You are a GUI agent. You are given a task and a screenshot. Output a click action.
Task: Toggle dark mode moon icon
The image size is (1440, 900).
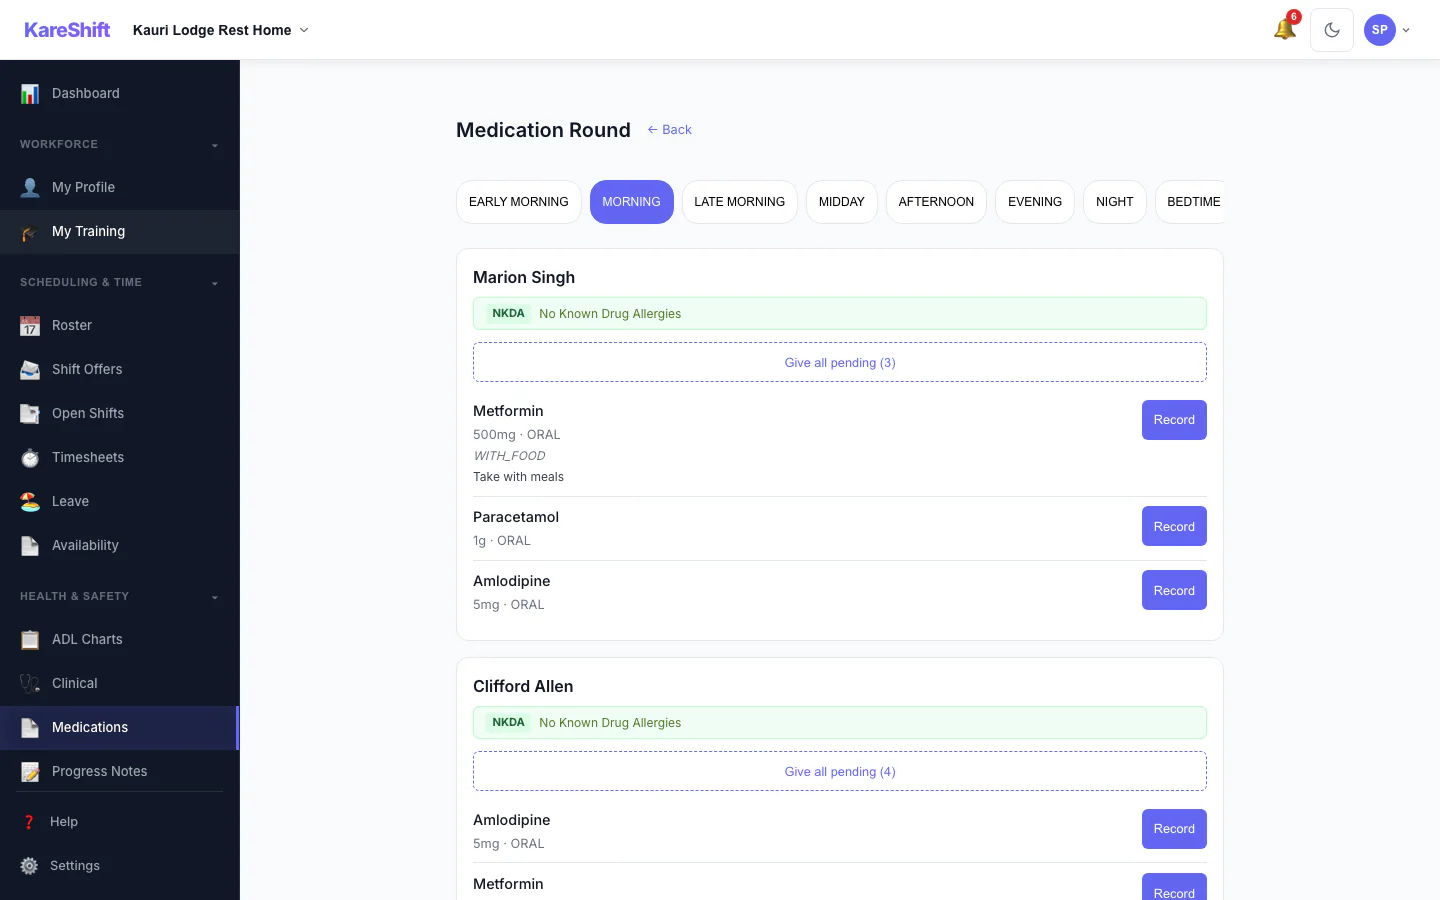click(1332, 30)
